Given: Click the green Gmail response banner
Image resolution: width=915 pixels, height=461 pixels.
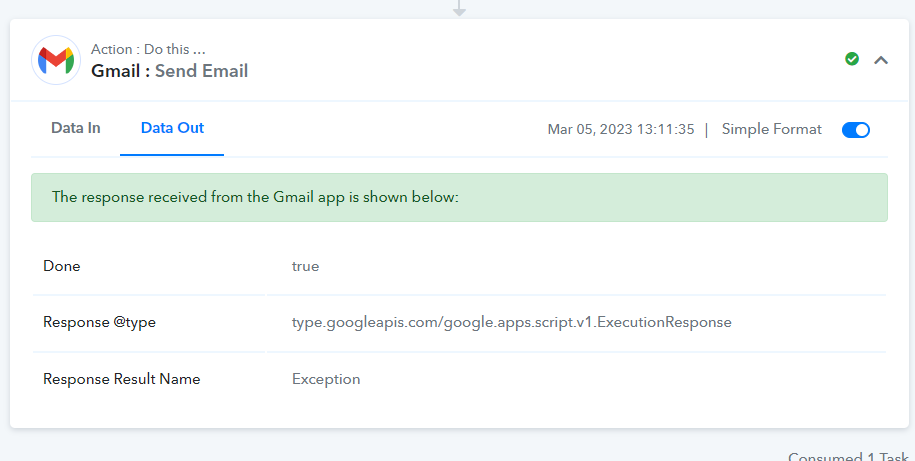Looking at the screenshot, I should (459, 197).
